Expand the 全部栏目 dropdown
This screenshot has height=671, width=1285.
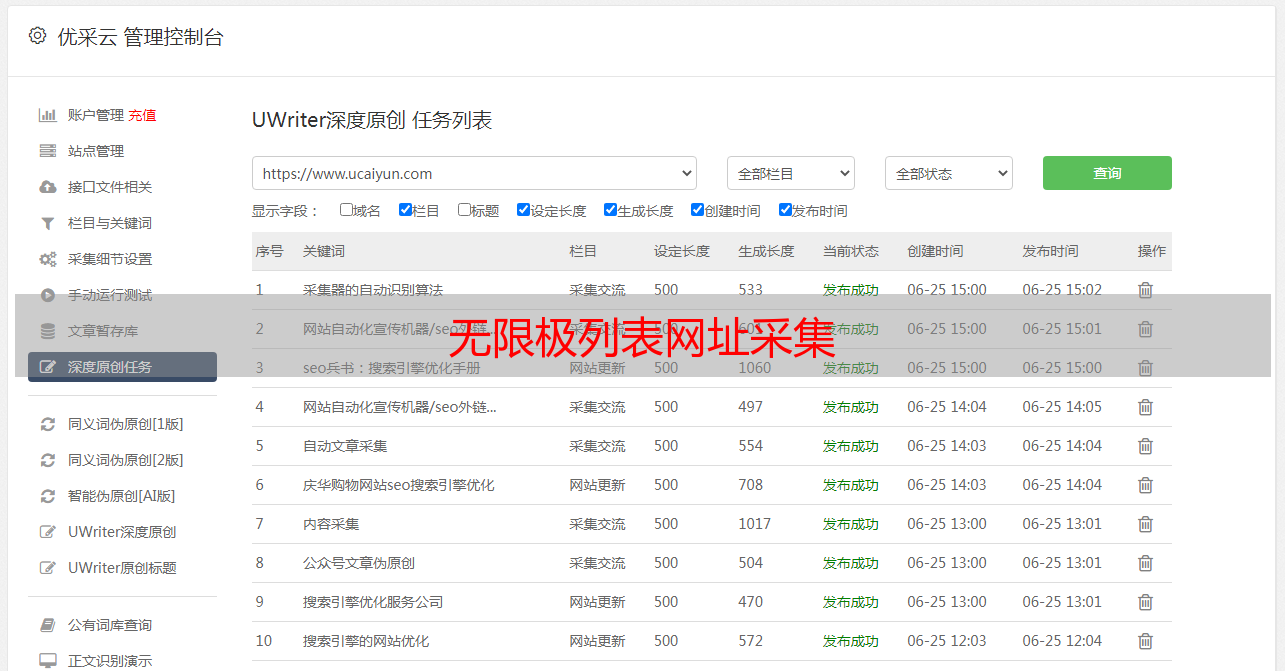(790, 173)
